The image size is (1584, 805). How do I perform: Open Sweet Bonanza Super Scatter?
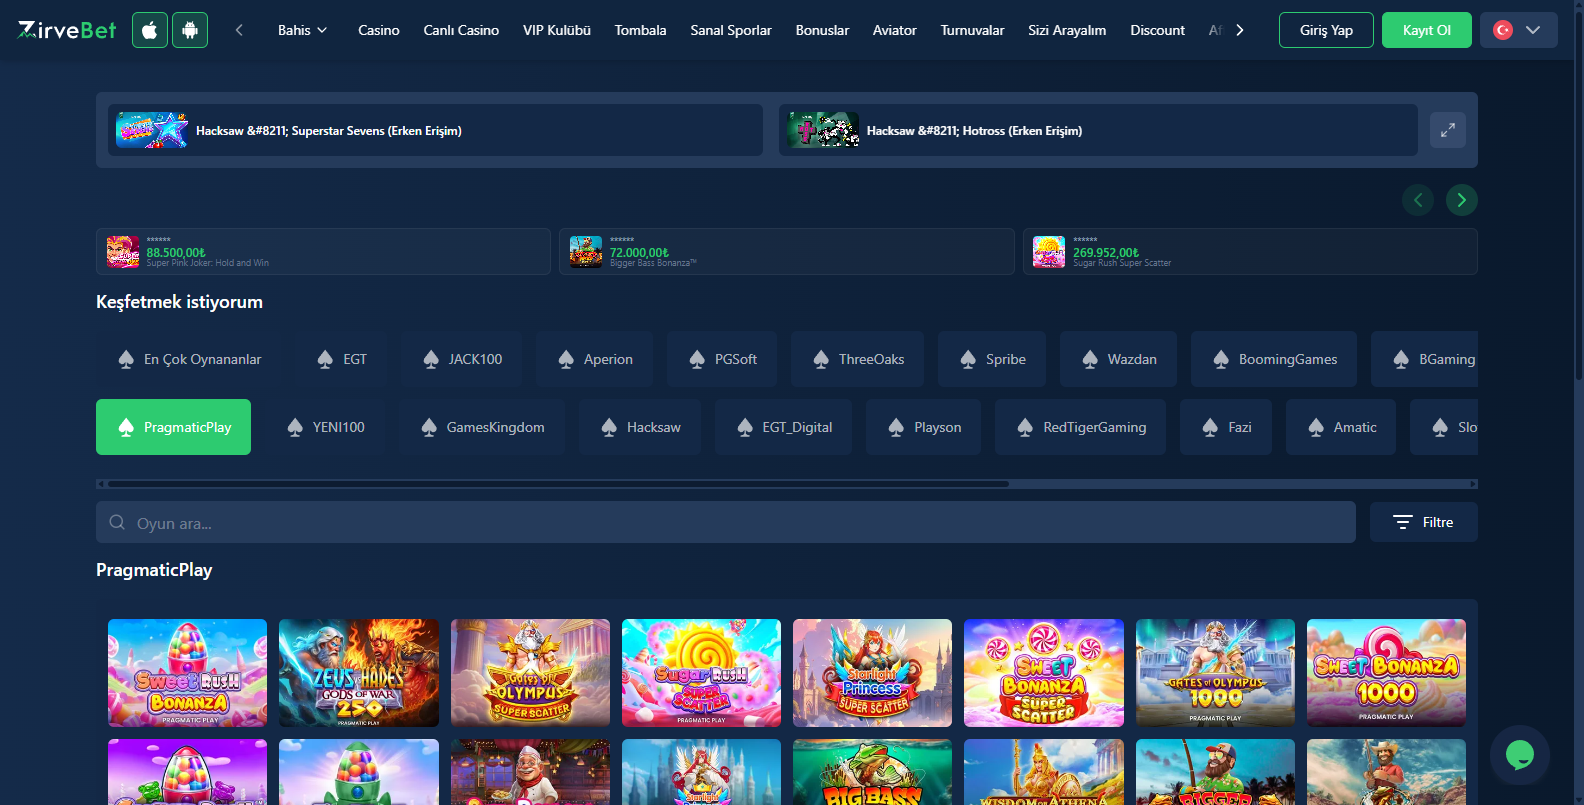(x=1044, y=673)
